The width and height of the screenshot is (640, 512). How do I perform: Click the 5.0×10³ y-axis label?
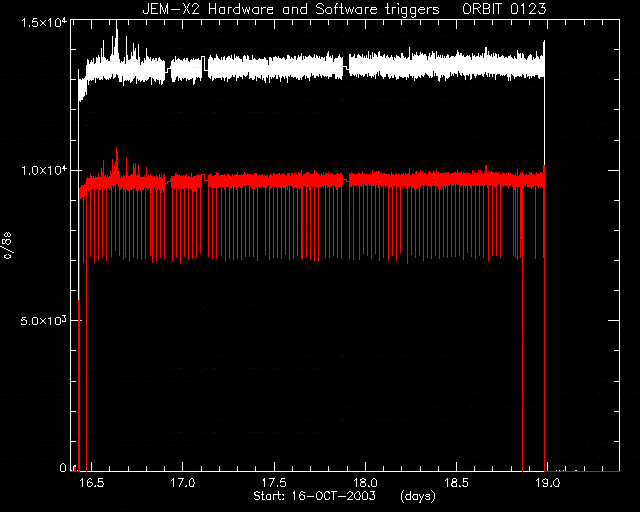coord(42,321)
